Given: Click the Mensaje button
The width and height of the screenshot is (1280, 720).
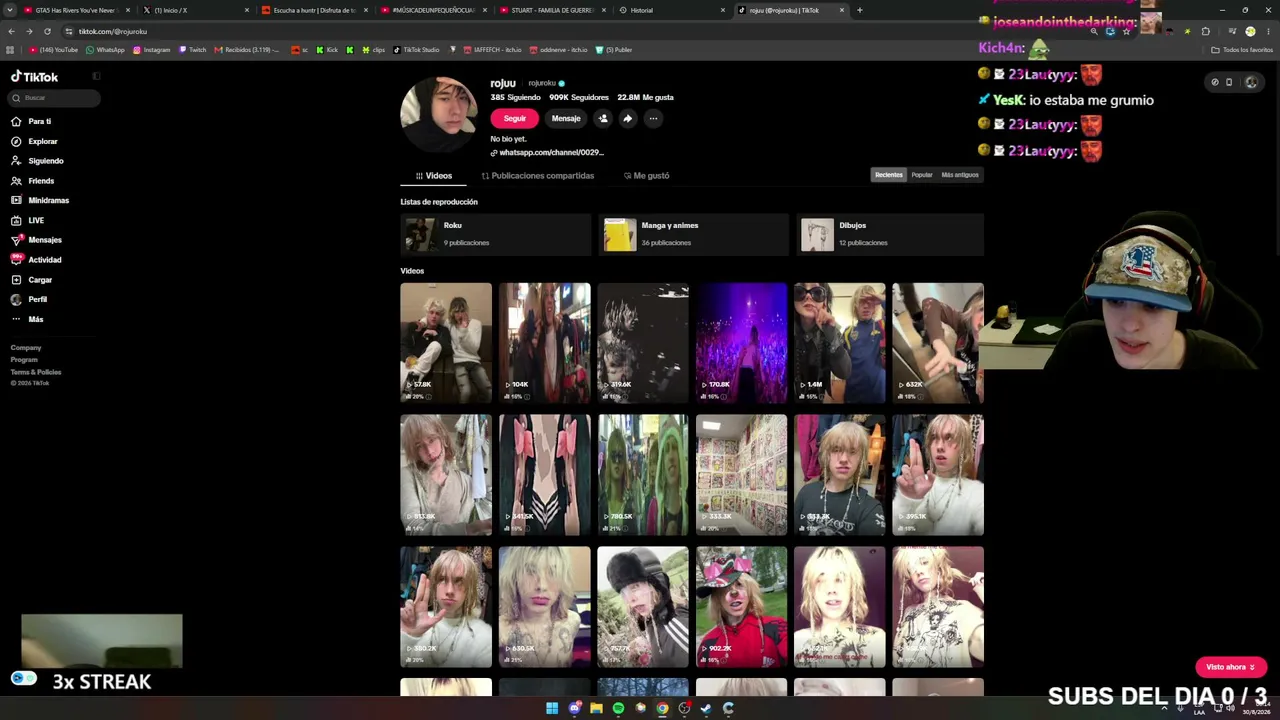Looking at the screenshot, I should (x=566, y=118).
